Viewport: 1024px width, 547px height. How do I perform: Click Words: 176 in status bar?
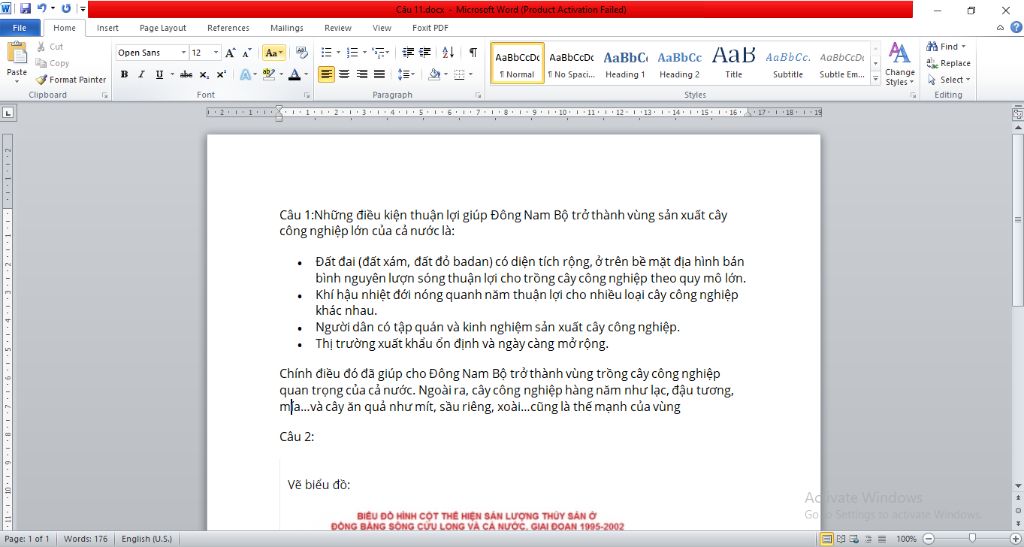point(86,539)
